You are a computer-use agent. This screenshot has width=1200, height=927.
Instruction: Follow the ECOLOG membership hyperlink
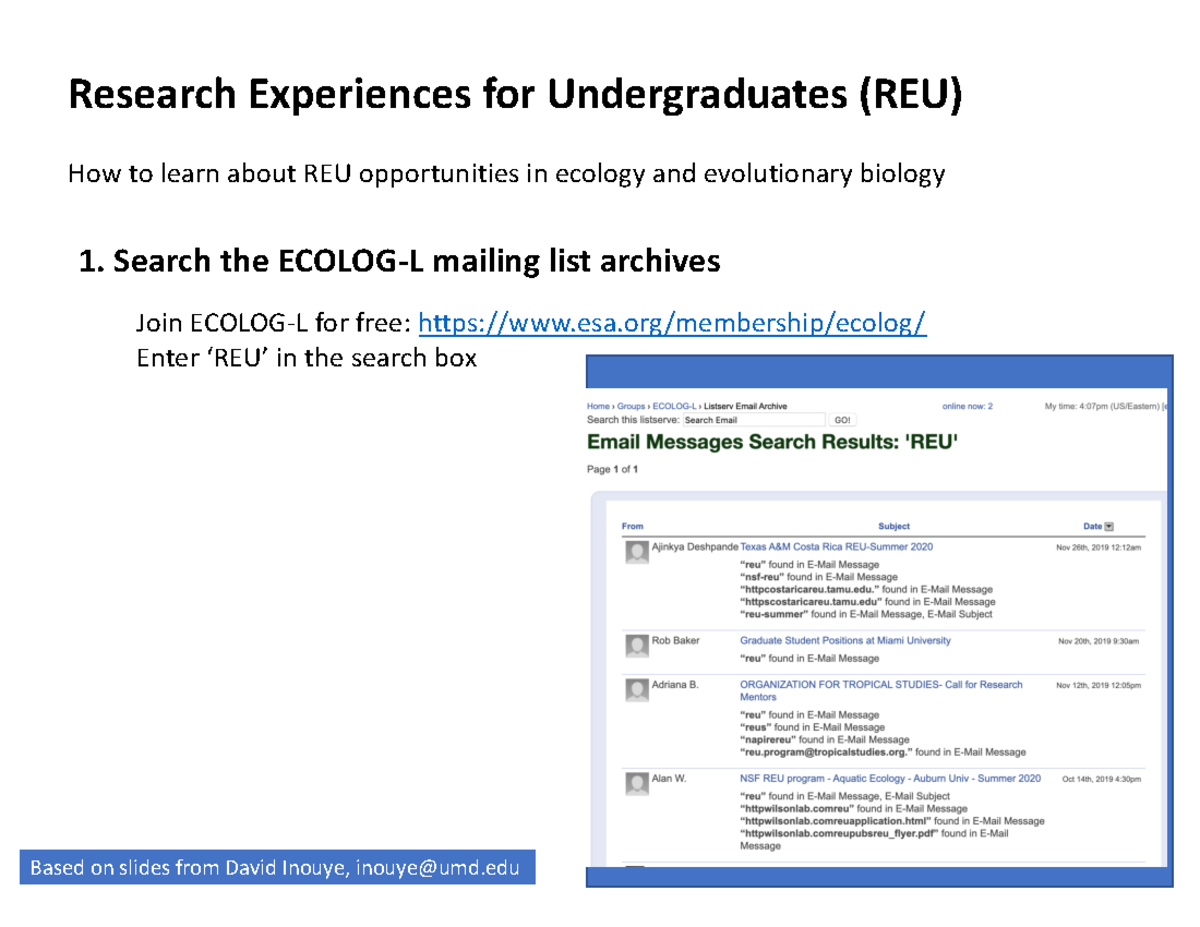[x=673, y=323]
